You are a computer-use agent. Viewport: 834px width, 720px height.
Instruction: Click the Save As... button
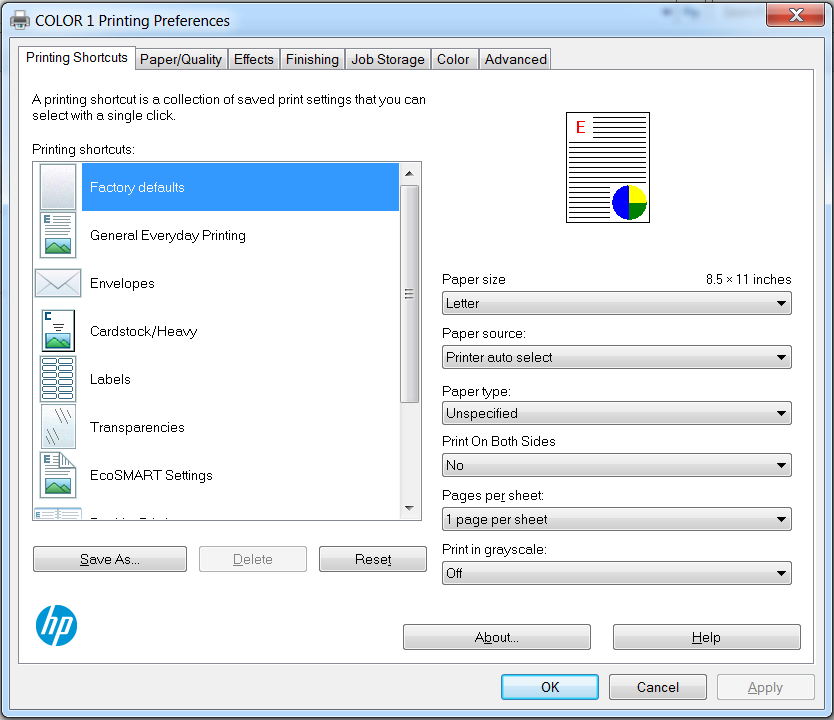(x=110, y=559)
